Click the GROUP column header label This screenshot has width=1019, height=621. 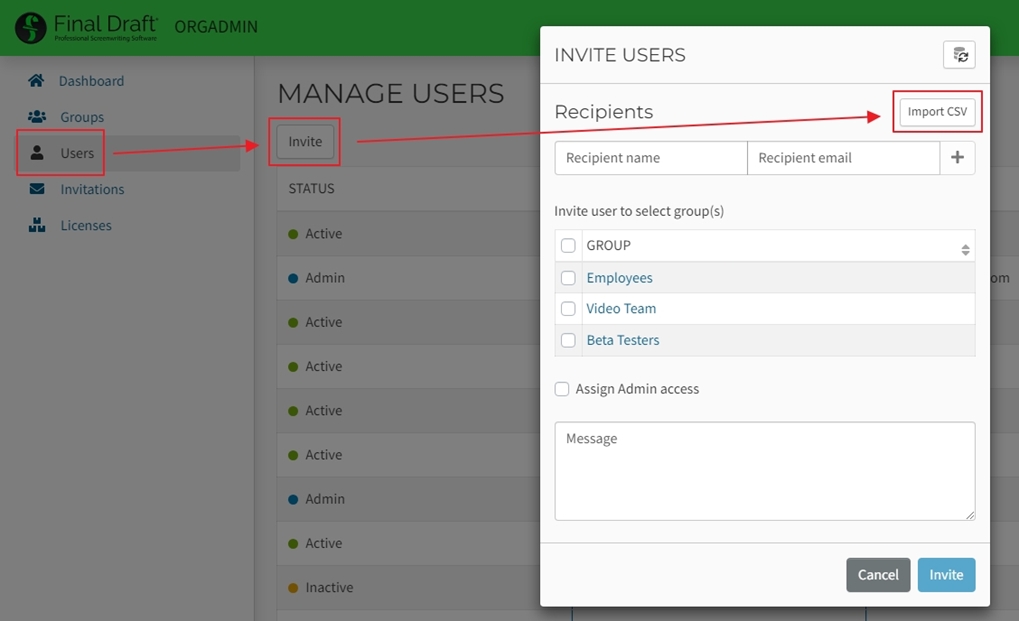tap(608, 246)
